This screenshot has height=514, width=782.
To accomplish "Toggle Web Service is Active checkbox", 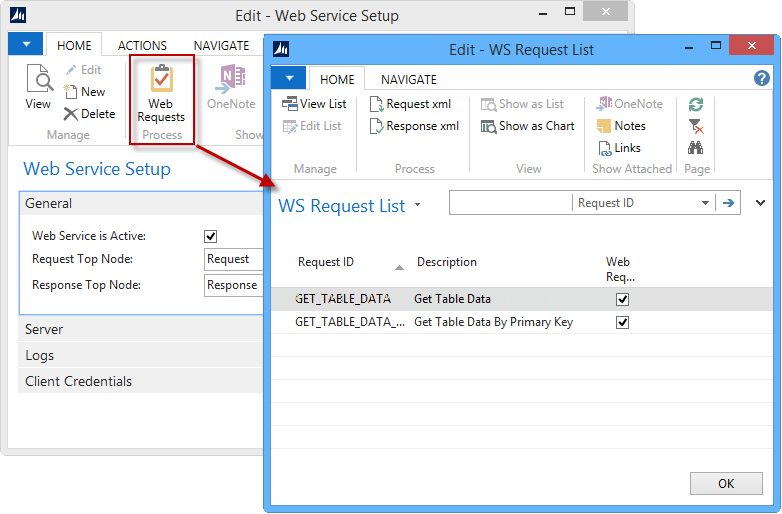I will pyautogui.click(x=210, y=236).
